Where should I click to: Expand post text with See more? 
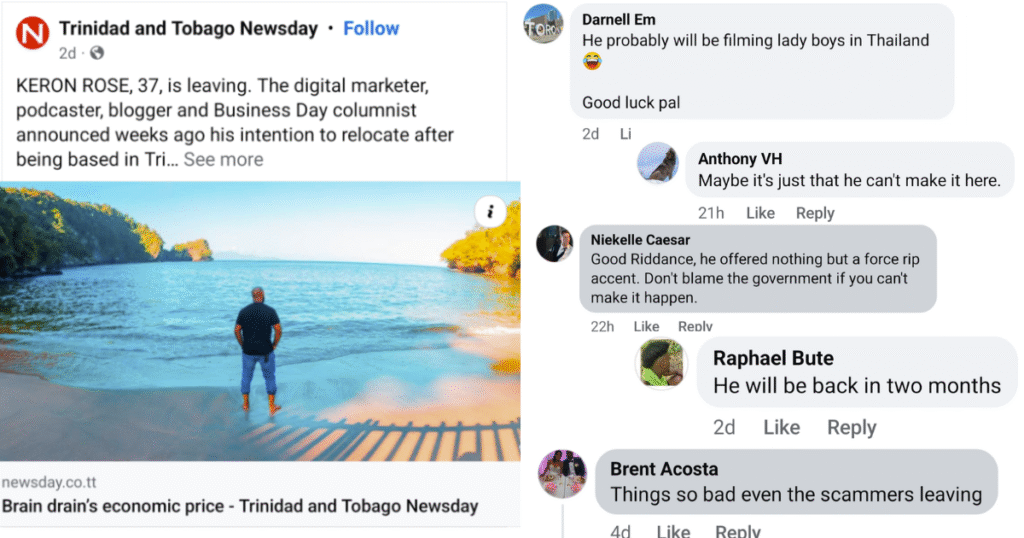[x=223, y=159]
